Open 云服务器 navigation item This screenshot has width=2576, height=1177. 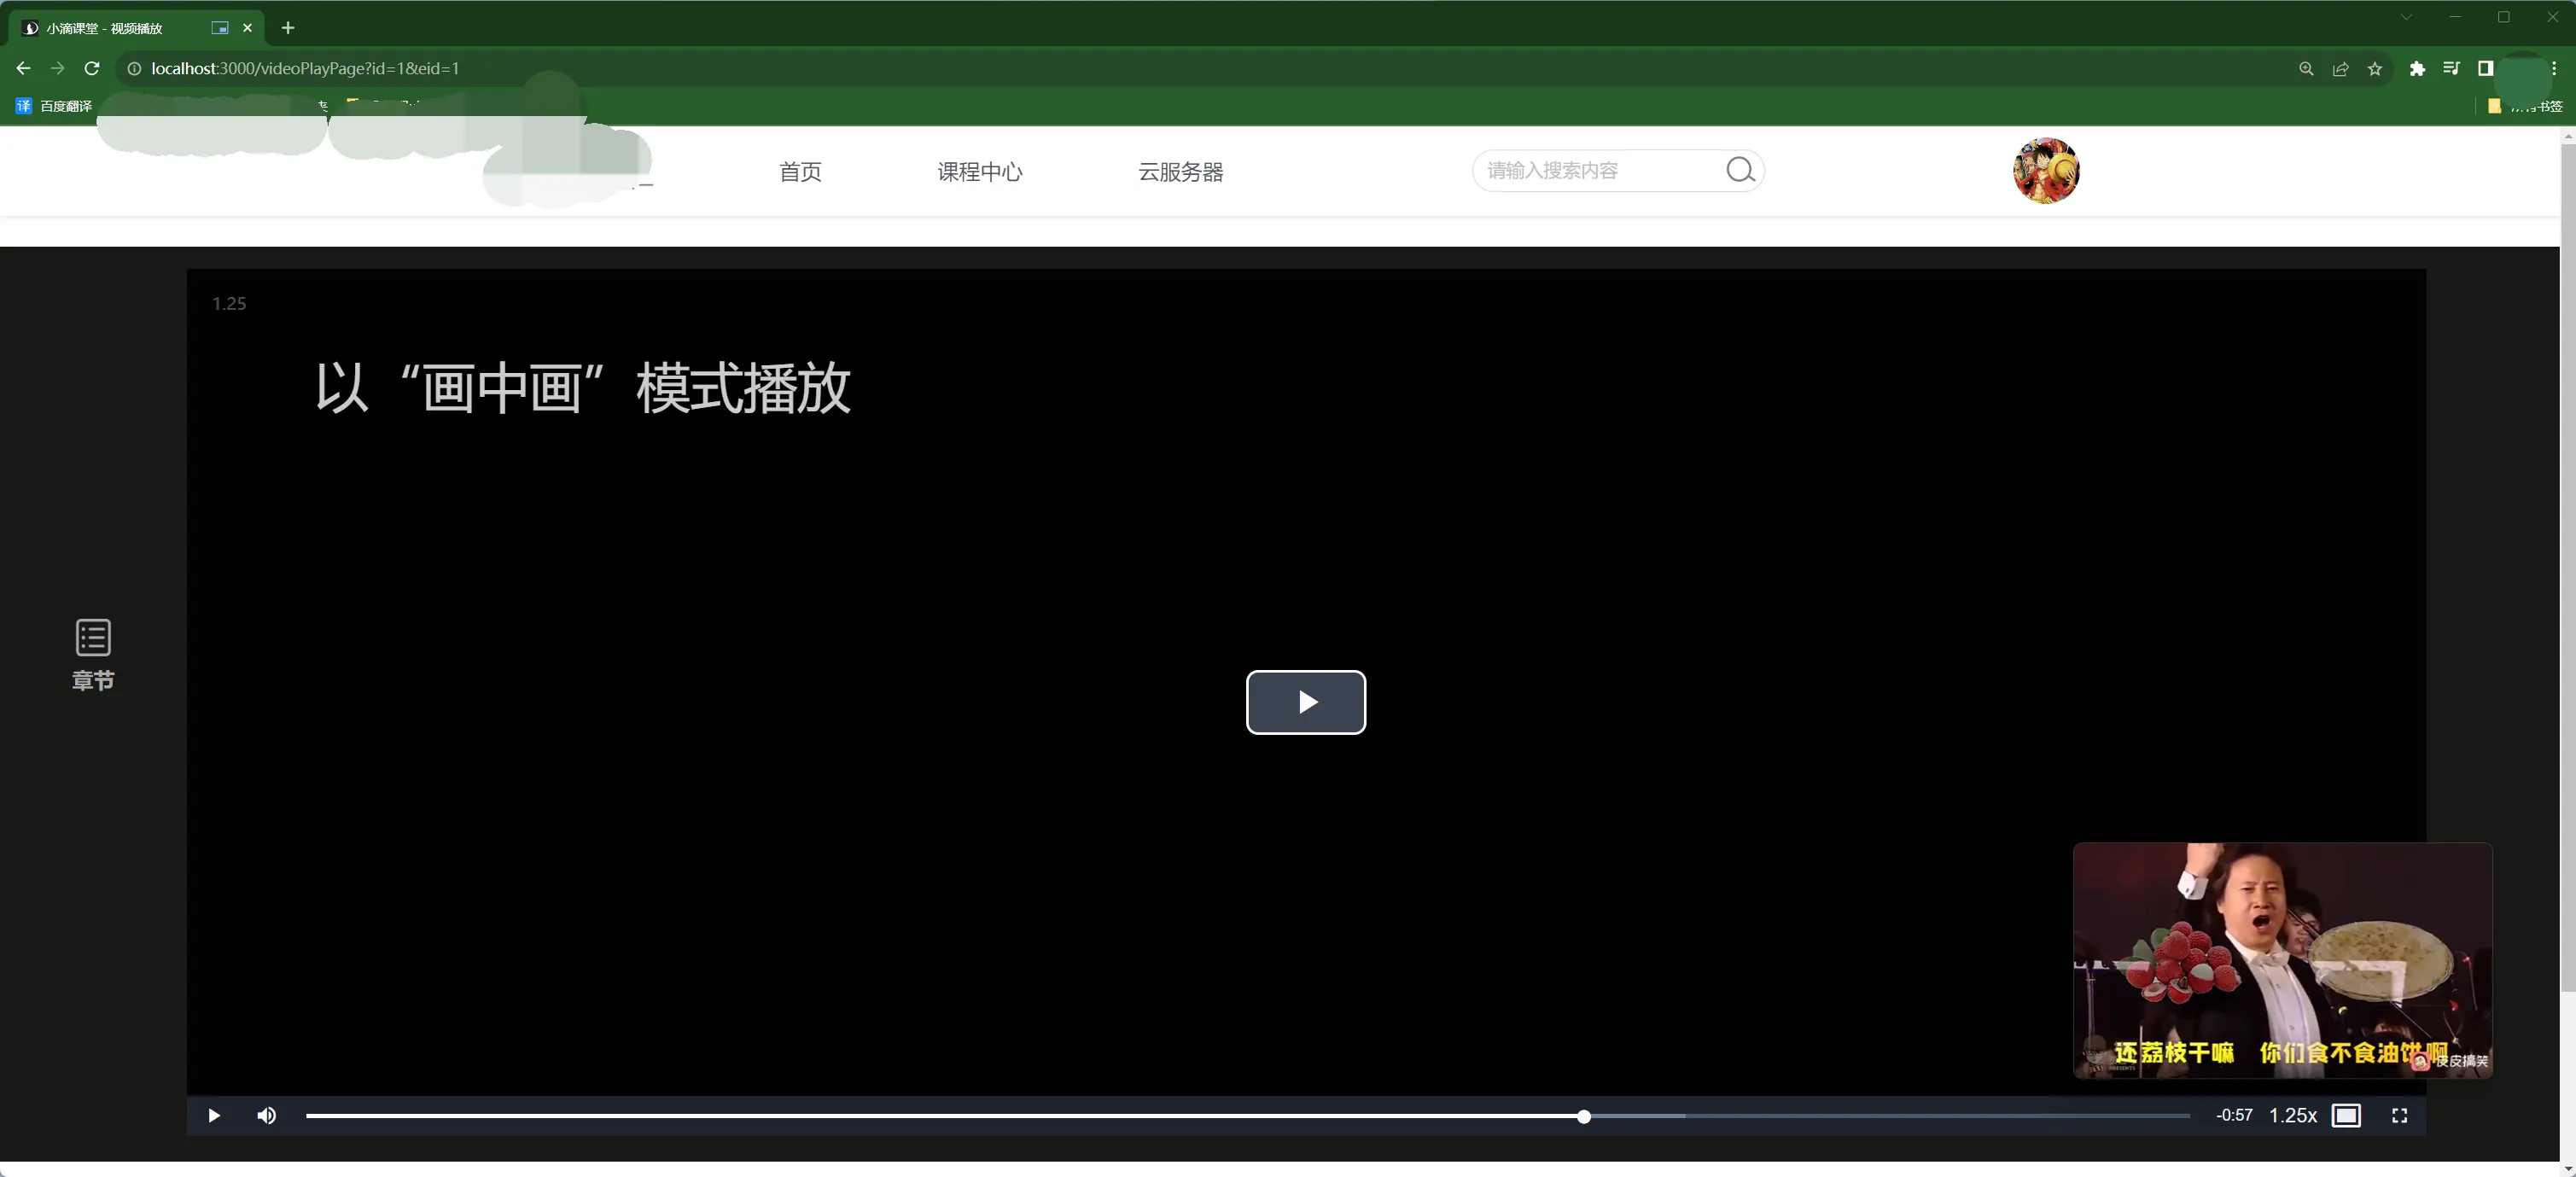pyautogui.click(x=1180, y=171)
